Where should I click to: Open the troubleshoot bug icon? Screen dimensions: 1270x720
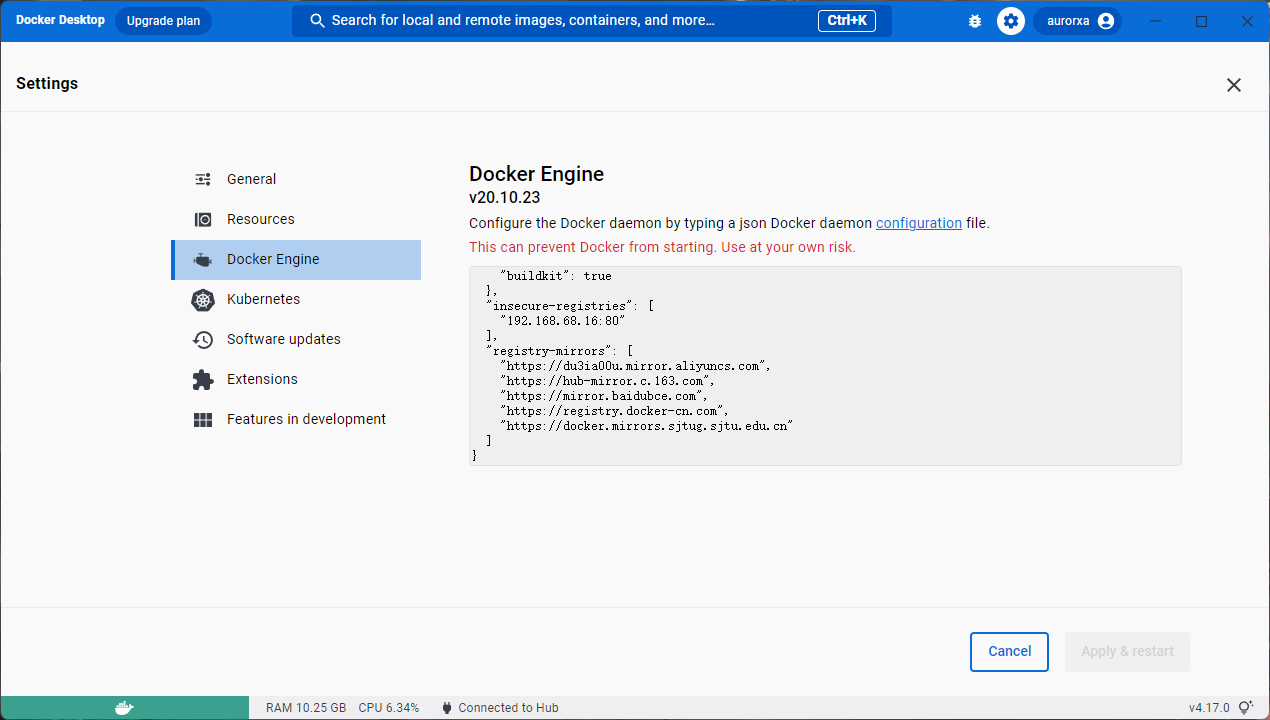975,21
